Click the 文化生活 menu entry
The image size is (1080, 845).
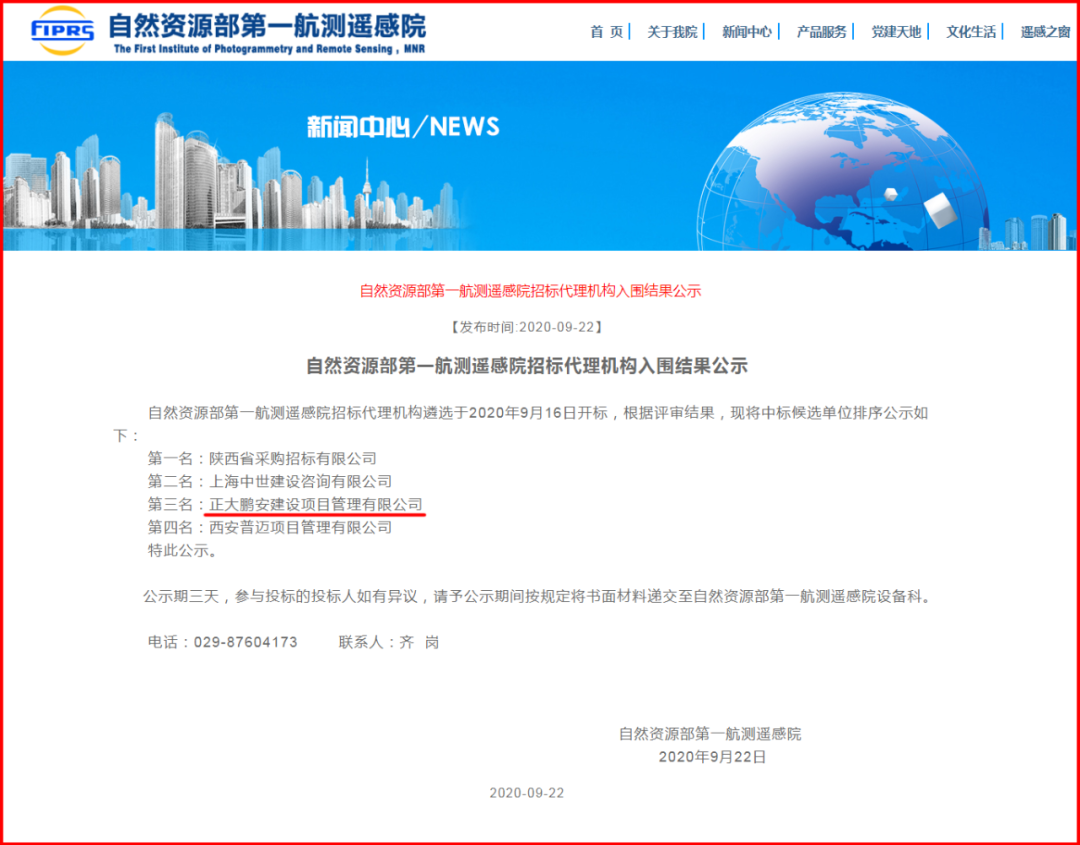point(971,32)
